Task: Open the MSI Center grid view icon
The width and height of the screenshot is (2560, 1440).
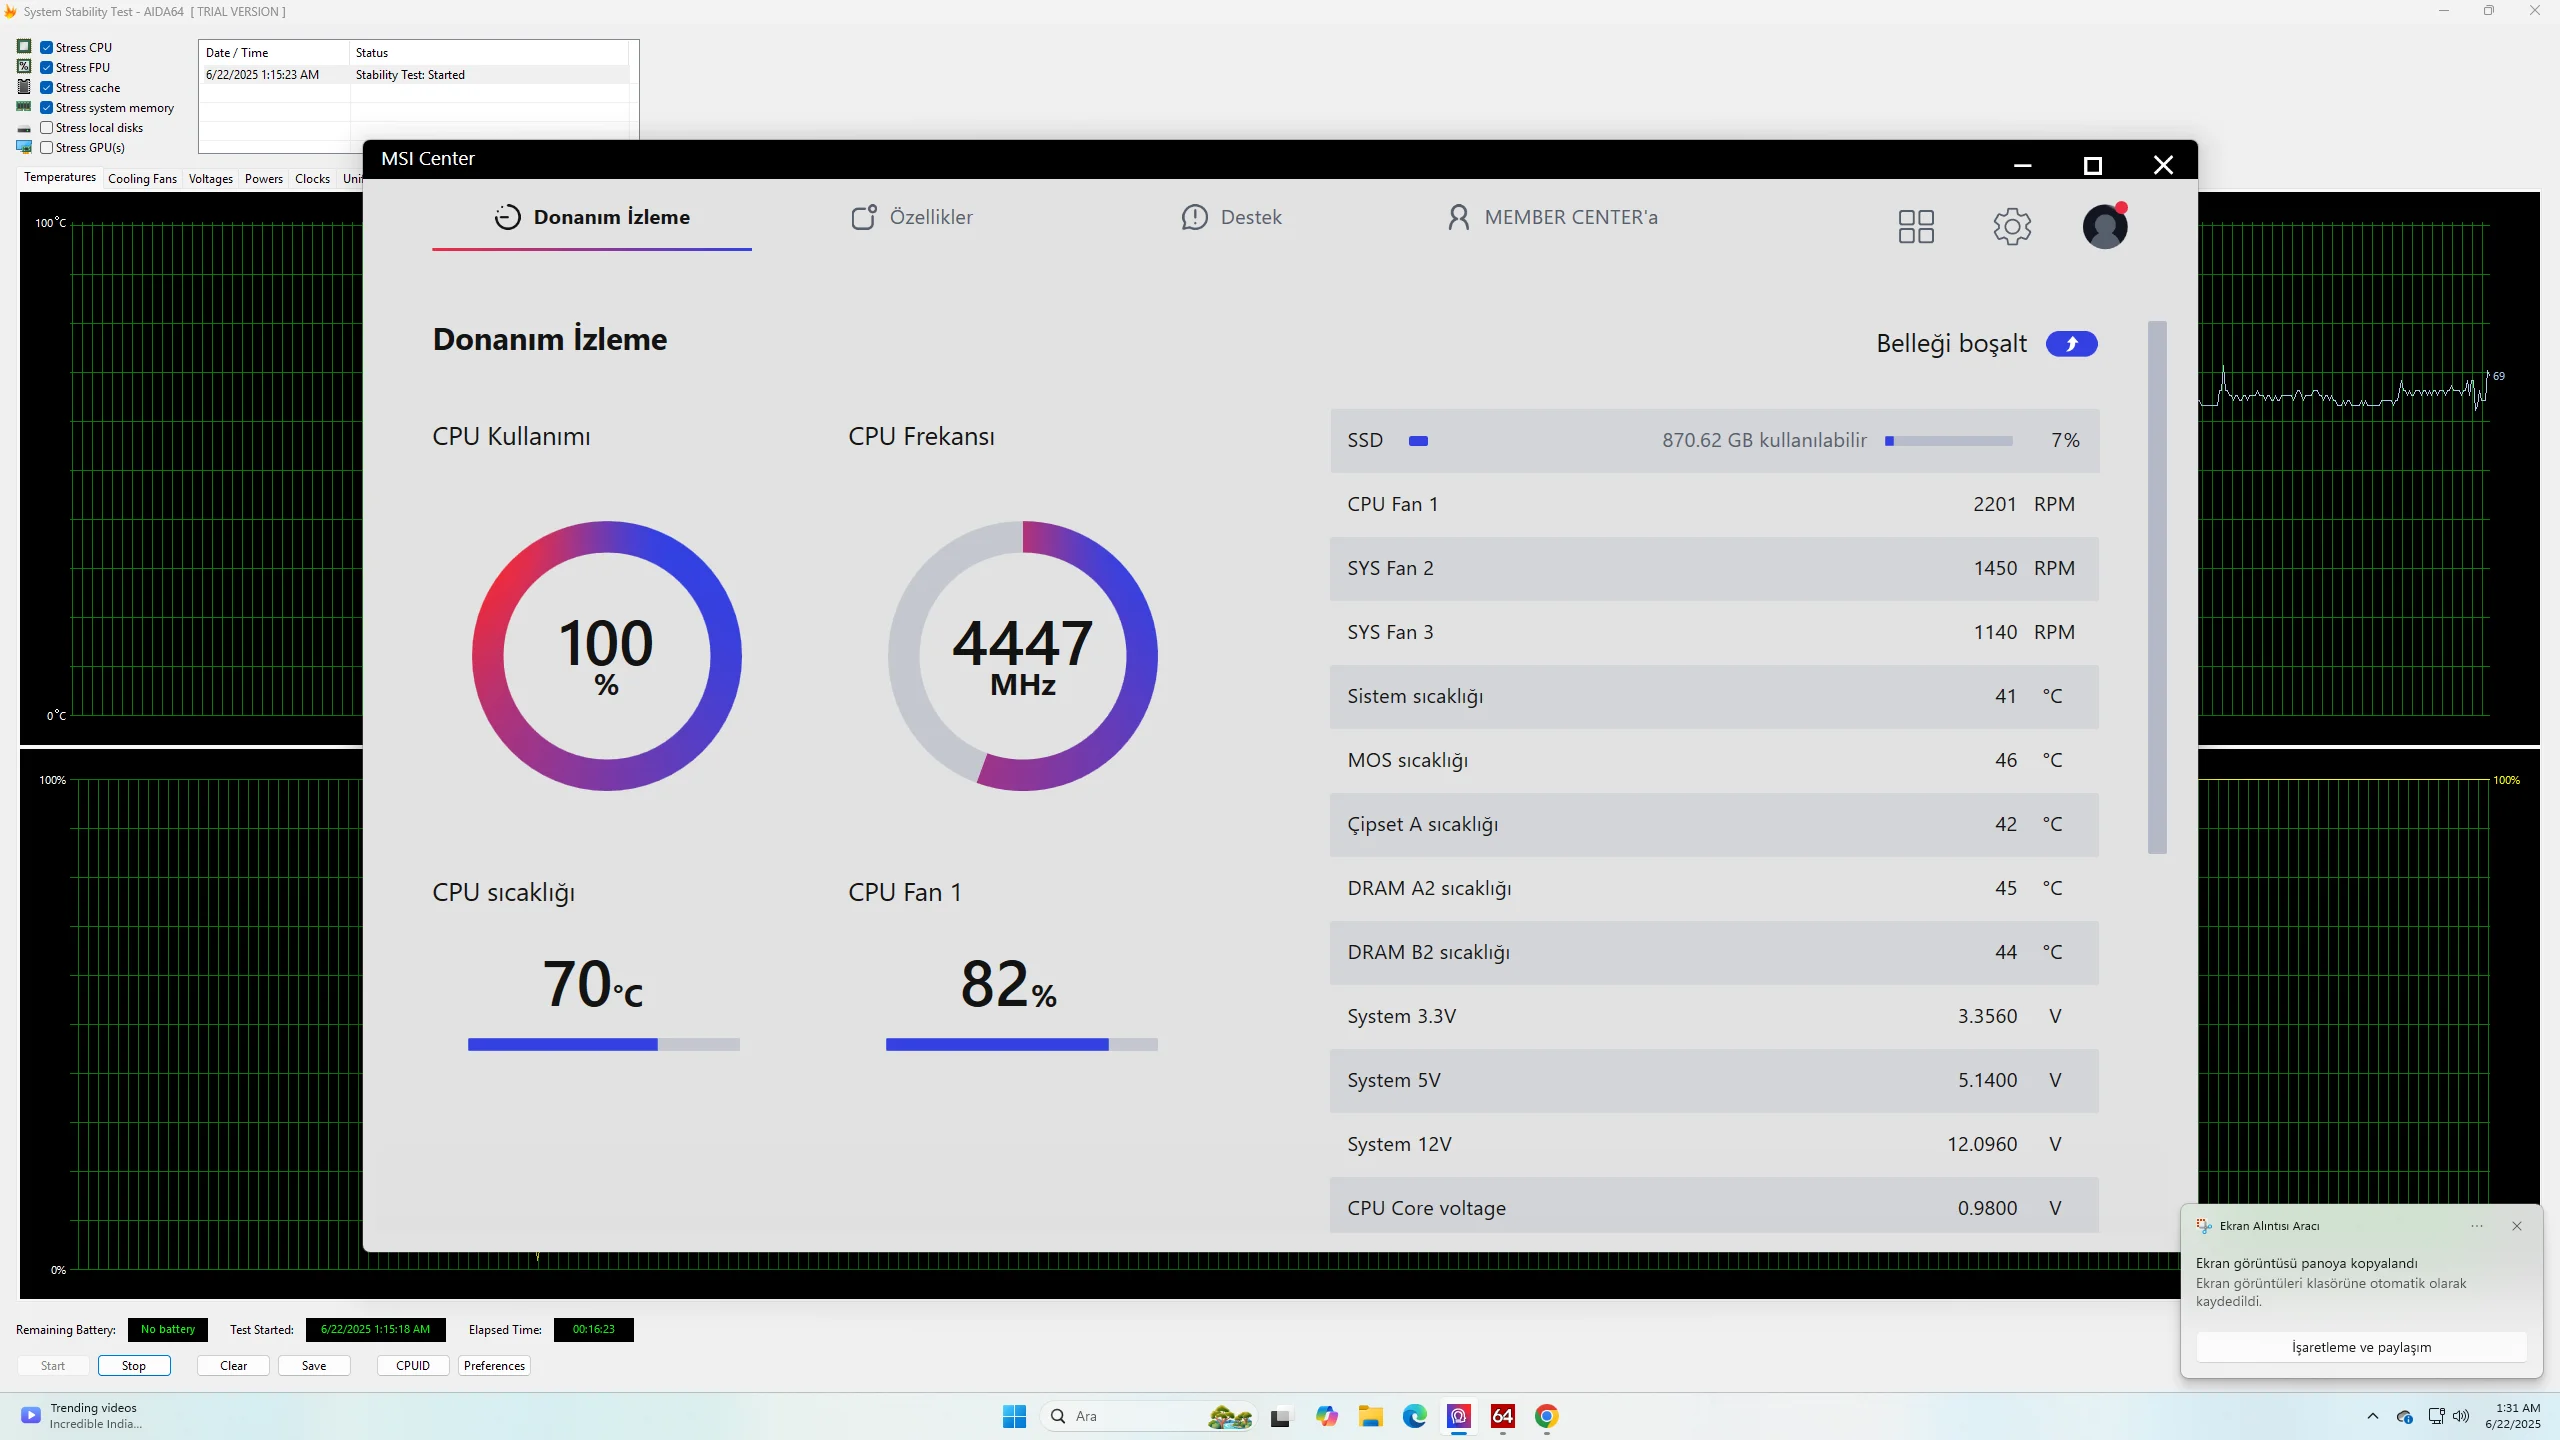Action: click(1916, 227)
